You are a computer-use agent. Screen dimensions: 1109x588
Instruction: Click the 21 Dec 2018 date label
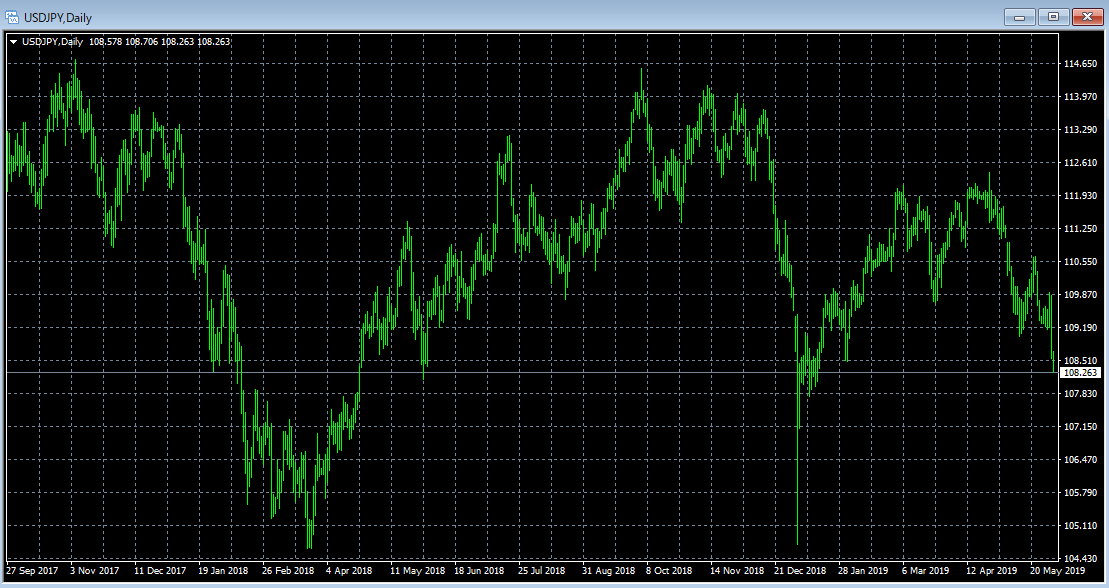pos(800,570)
